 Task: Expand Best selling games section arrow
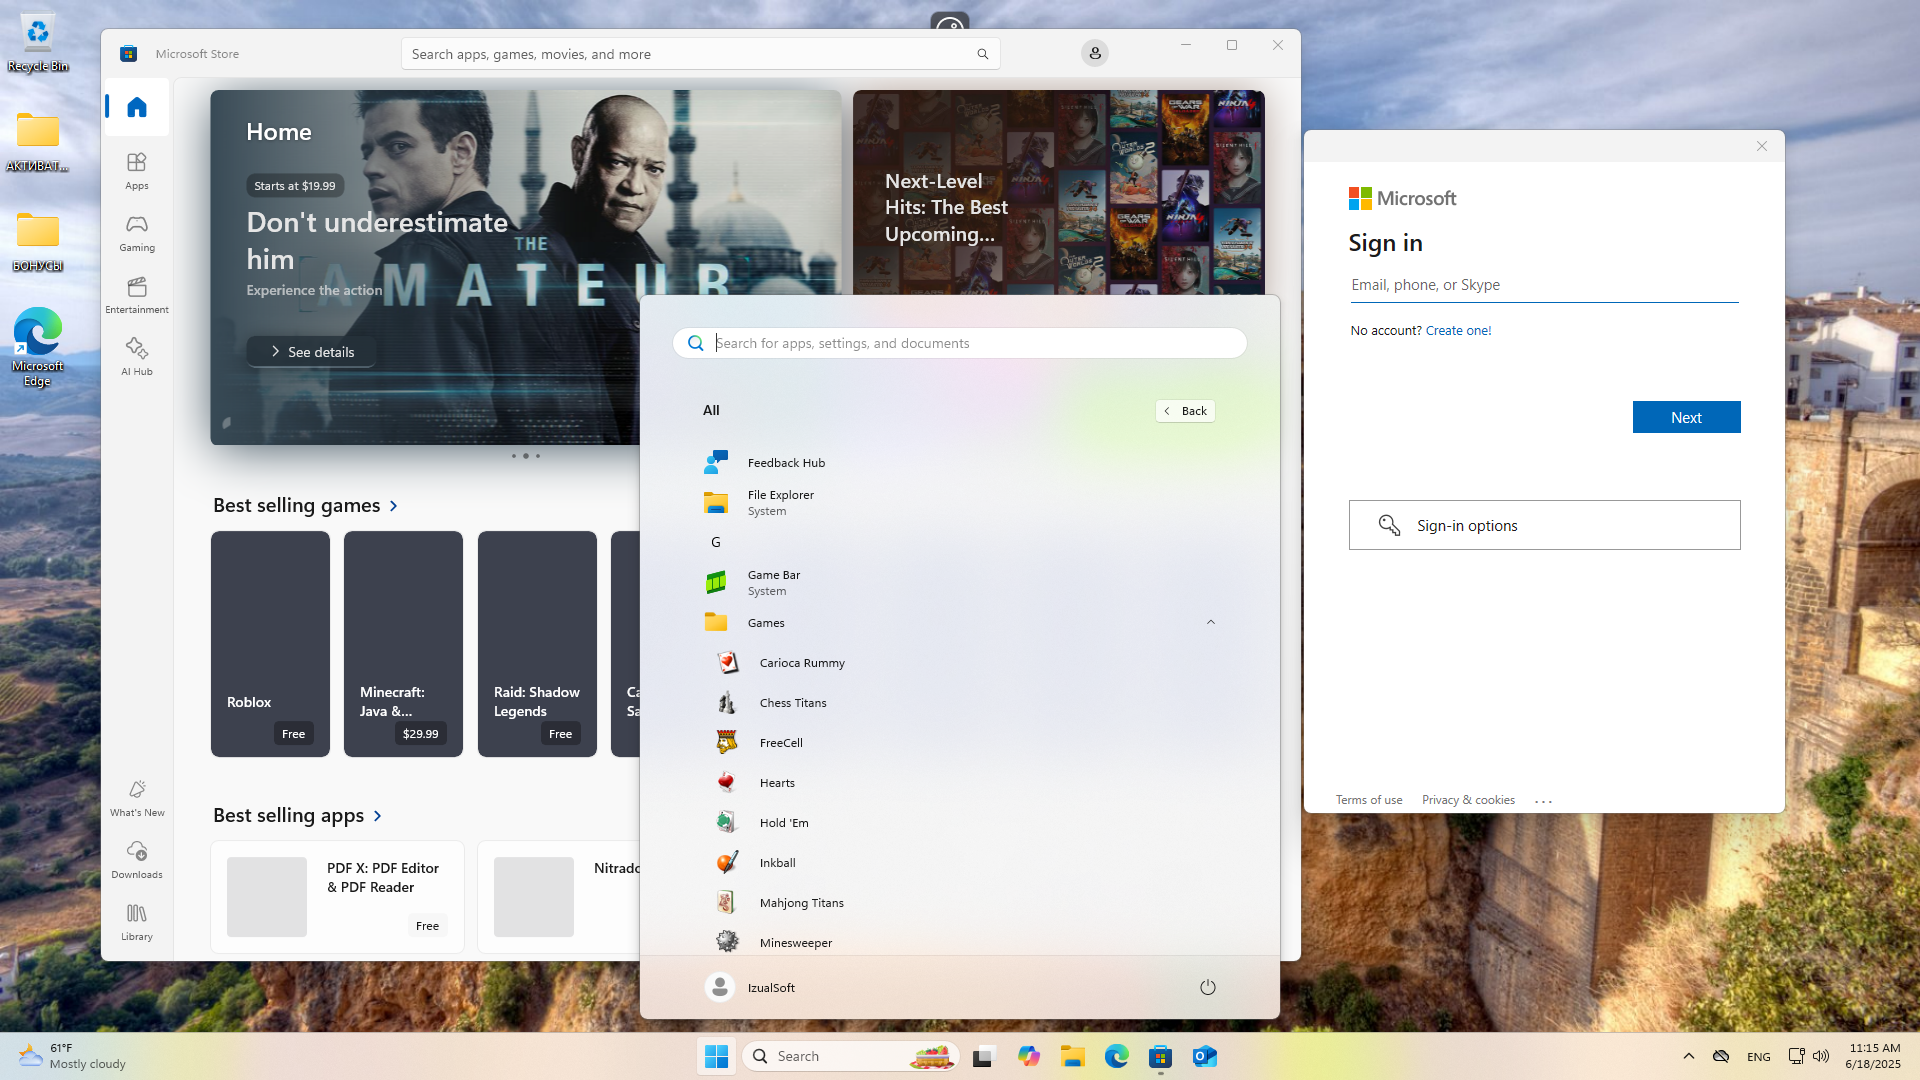(393, 506)
